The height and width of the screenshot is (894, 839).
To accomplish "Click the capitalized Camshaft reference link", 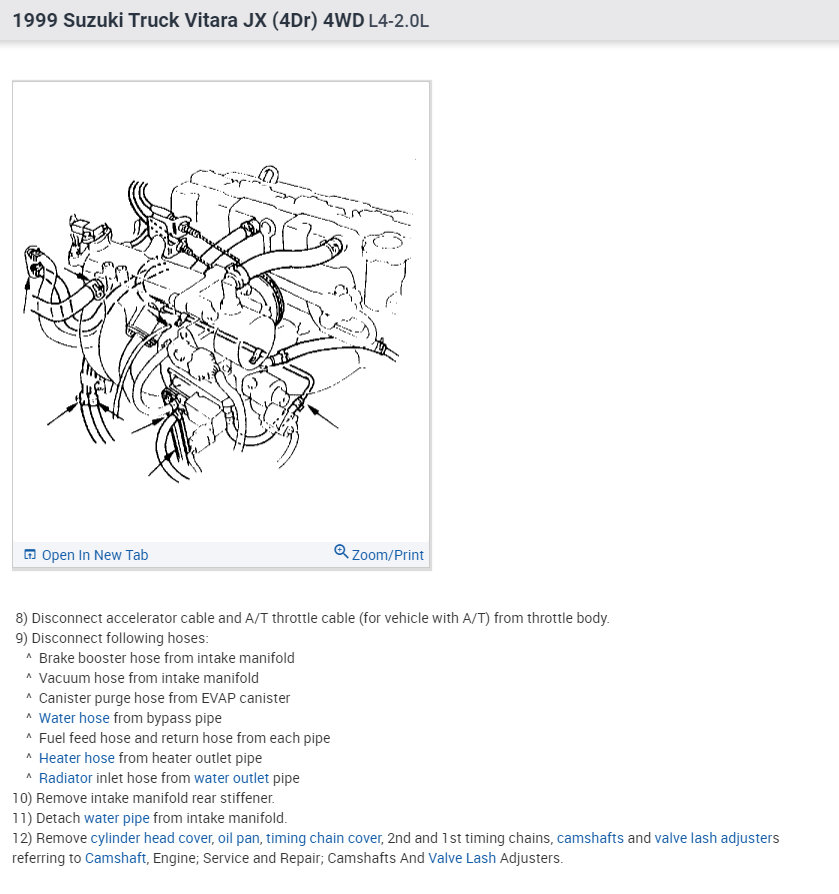I will 116,858.
